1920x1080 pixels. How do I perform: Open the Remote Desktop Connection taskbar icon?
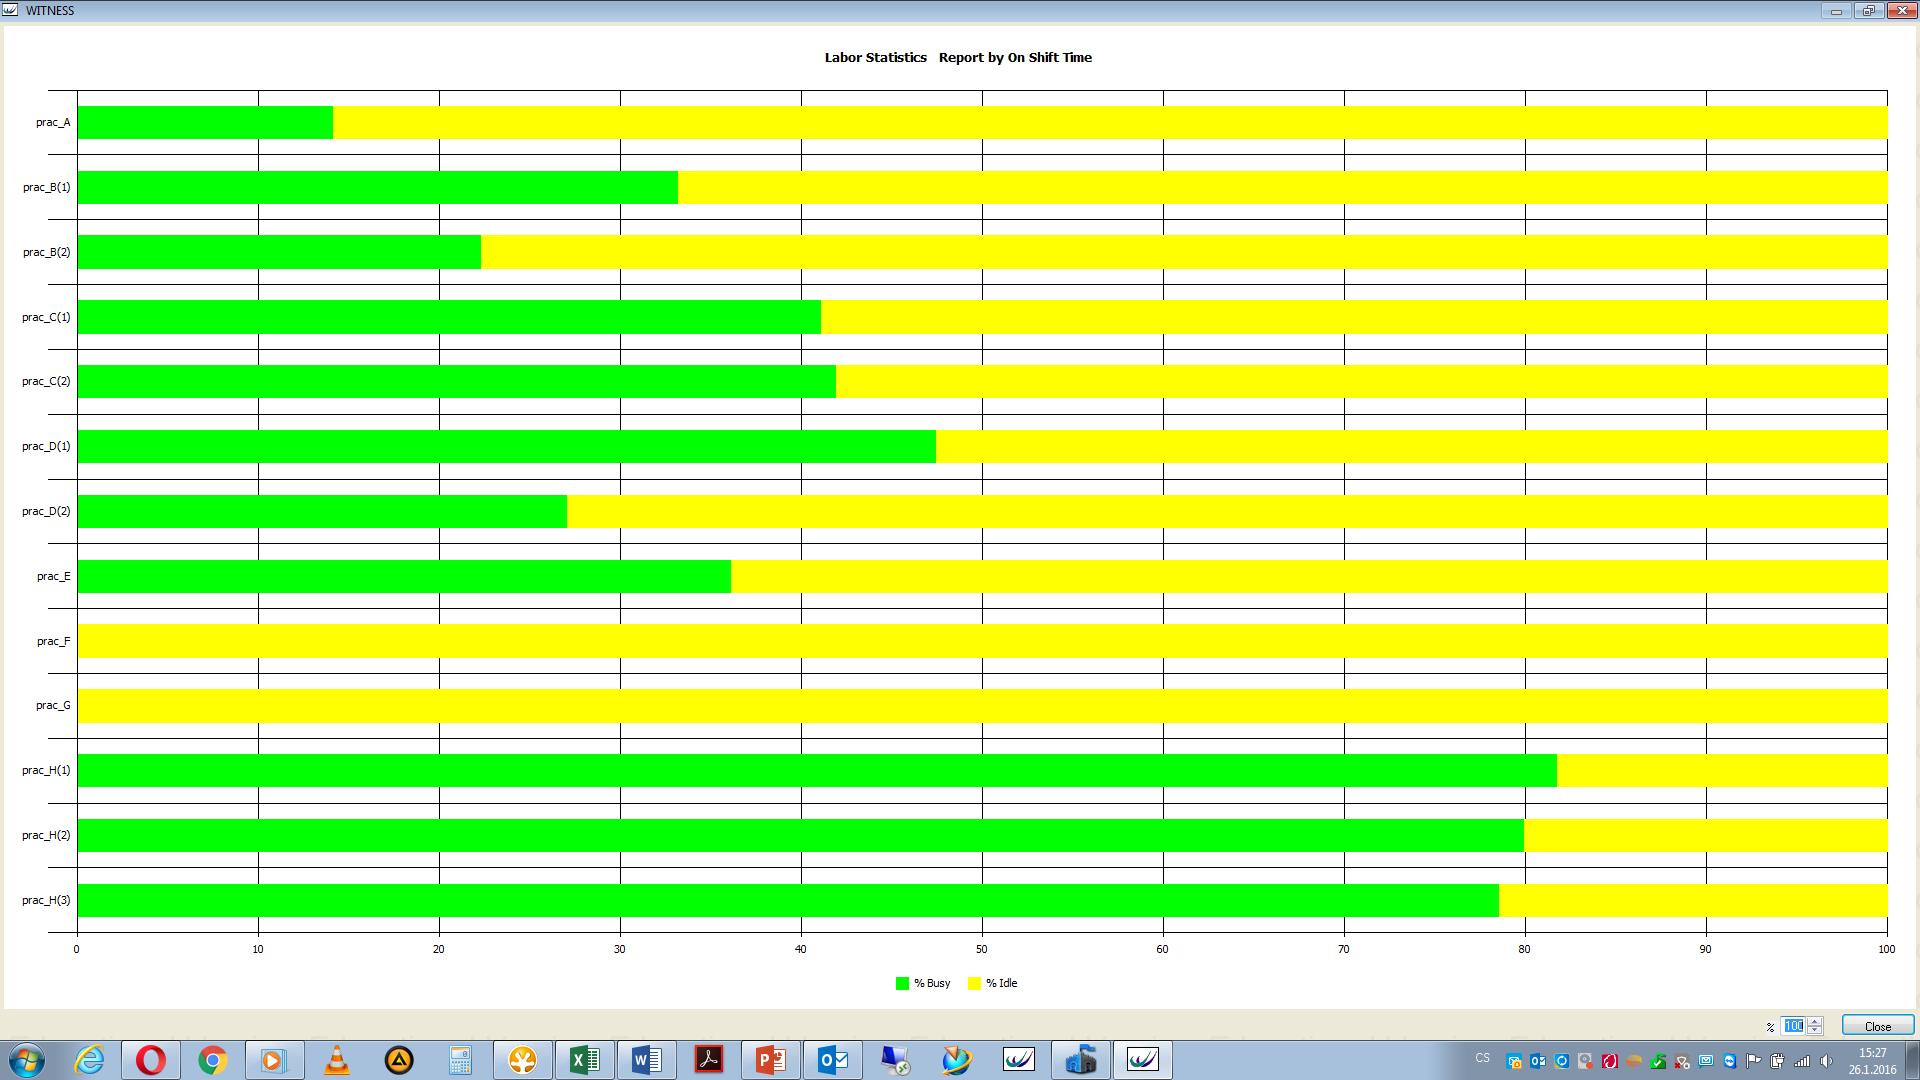[x=895, y=1060]
